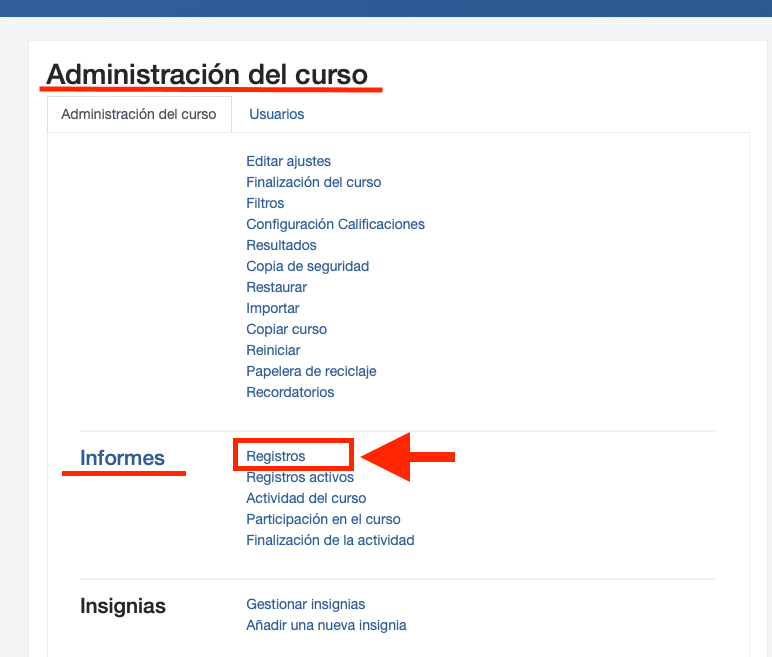Click the Reiniciar link
The width and height of the screenshot is (772, 657).
273,351
